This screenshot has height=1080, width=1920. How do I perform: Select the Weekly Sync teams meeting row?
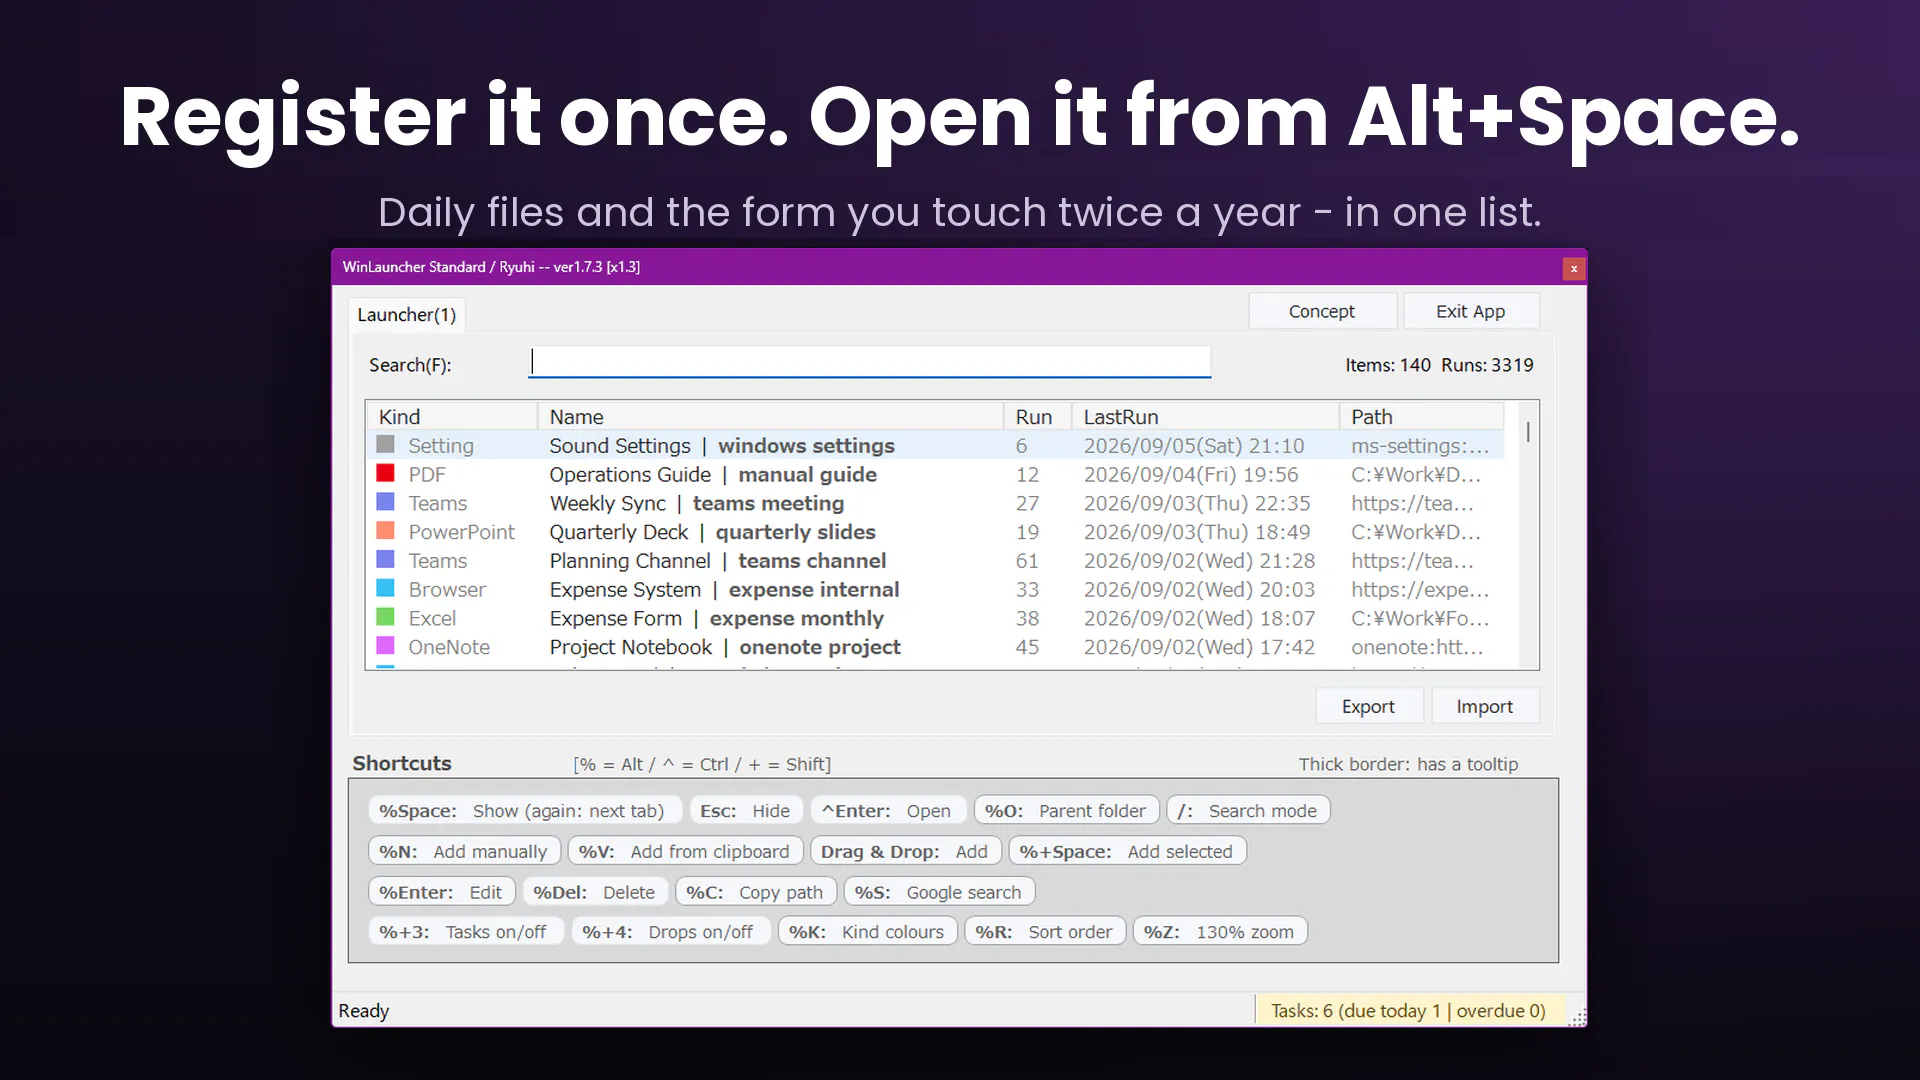tap(935, 503)
